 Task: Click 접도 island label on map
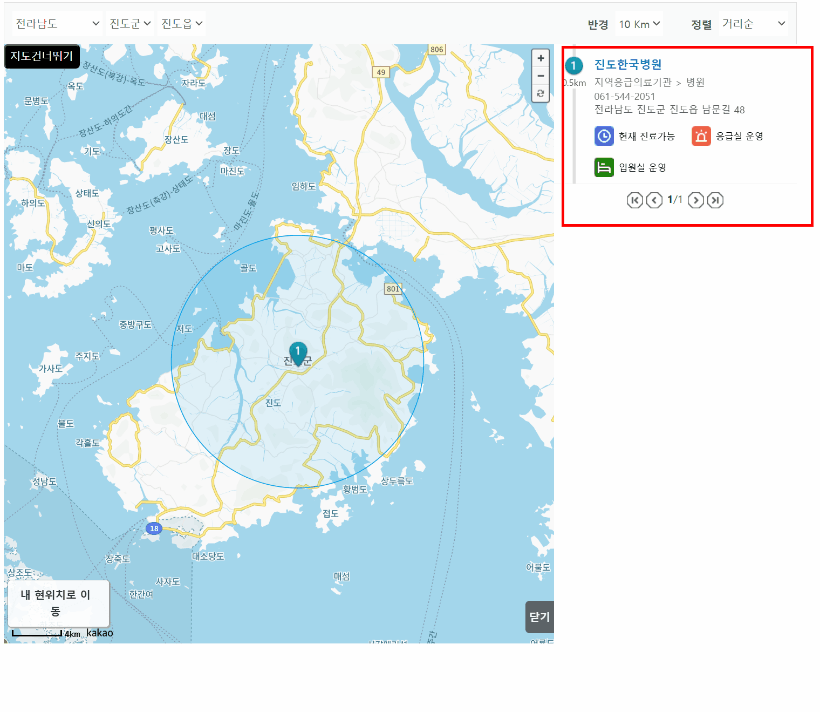330,514
